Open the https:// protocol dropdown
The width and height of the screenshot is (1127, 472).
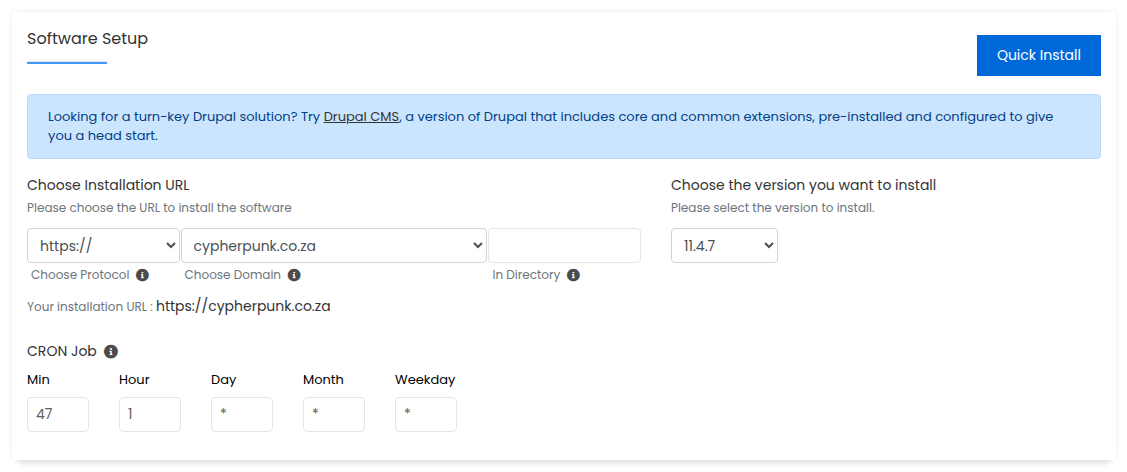click(104, 246)
